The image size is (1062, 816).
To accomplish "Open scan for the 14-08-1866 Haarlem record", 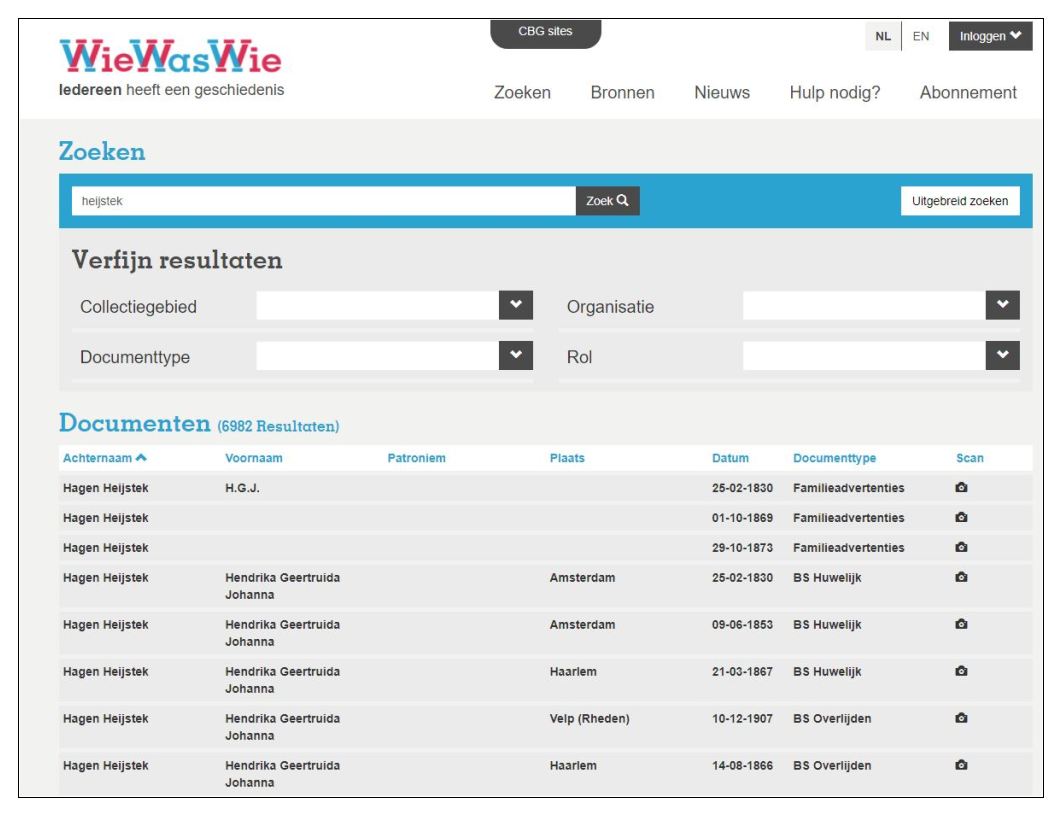I will [961, 766].
